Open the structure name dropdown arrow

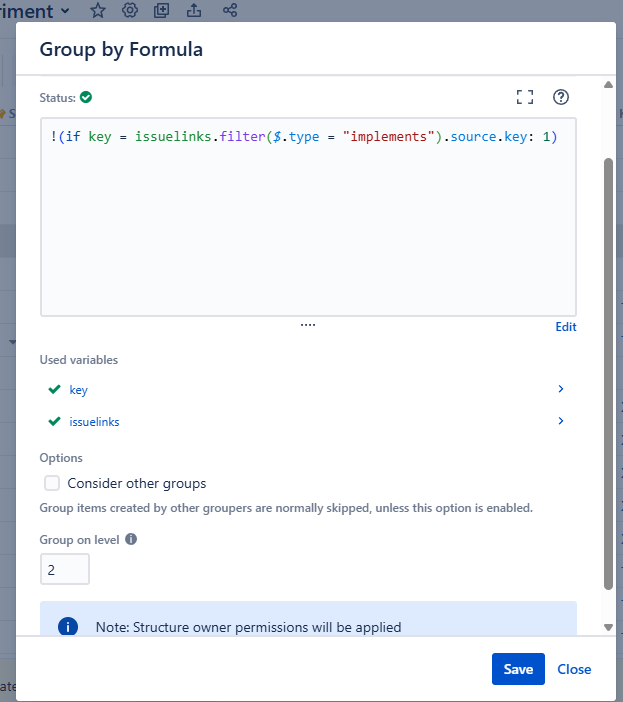65,10
